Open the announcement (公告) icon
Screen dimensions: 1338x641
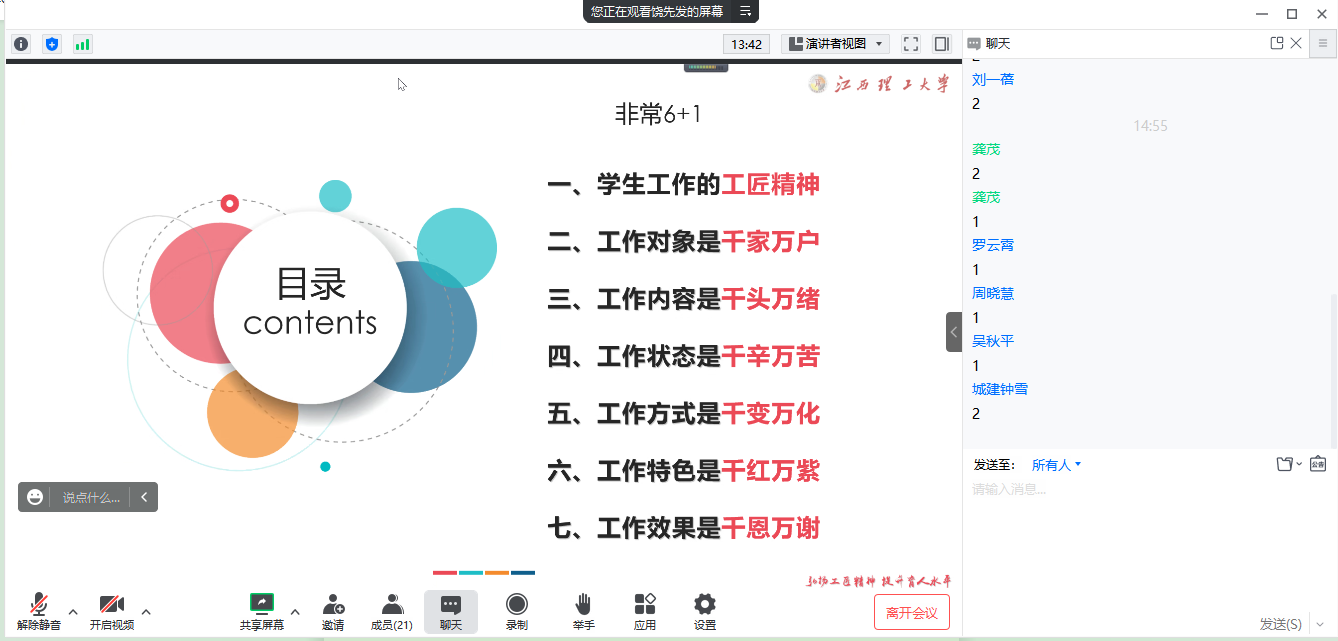click(1318, 464)
